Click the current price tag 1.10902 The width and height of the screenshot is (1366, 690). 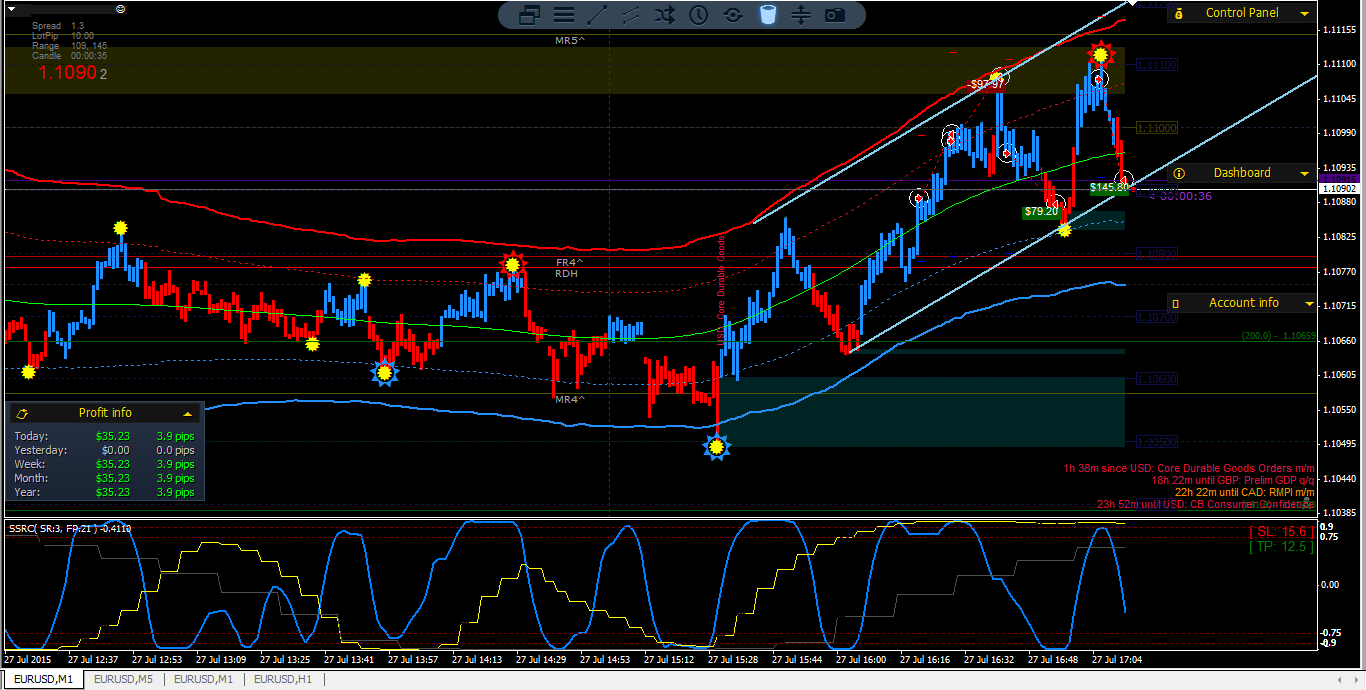click(x=1339, y=189)
